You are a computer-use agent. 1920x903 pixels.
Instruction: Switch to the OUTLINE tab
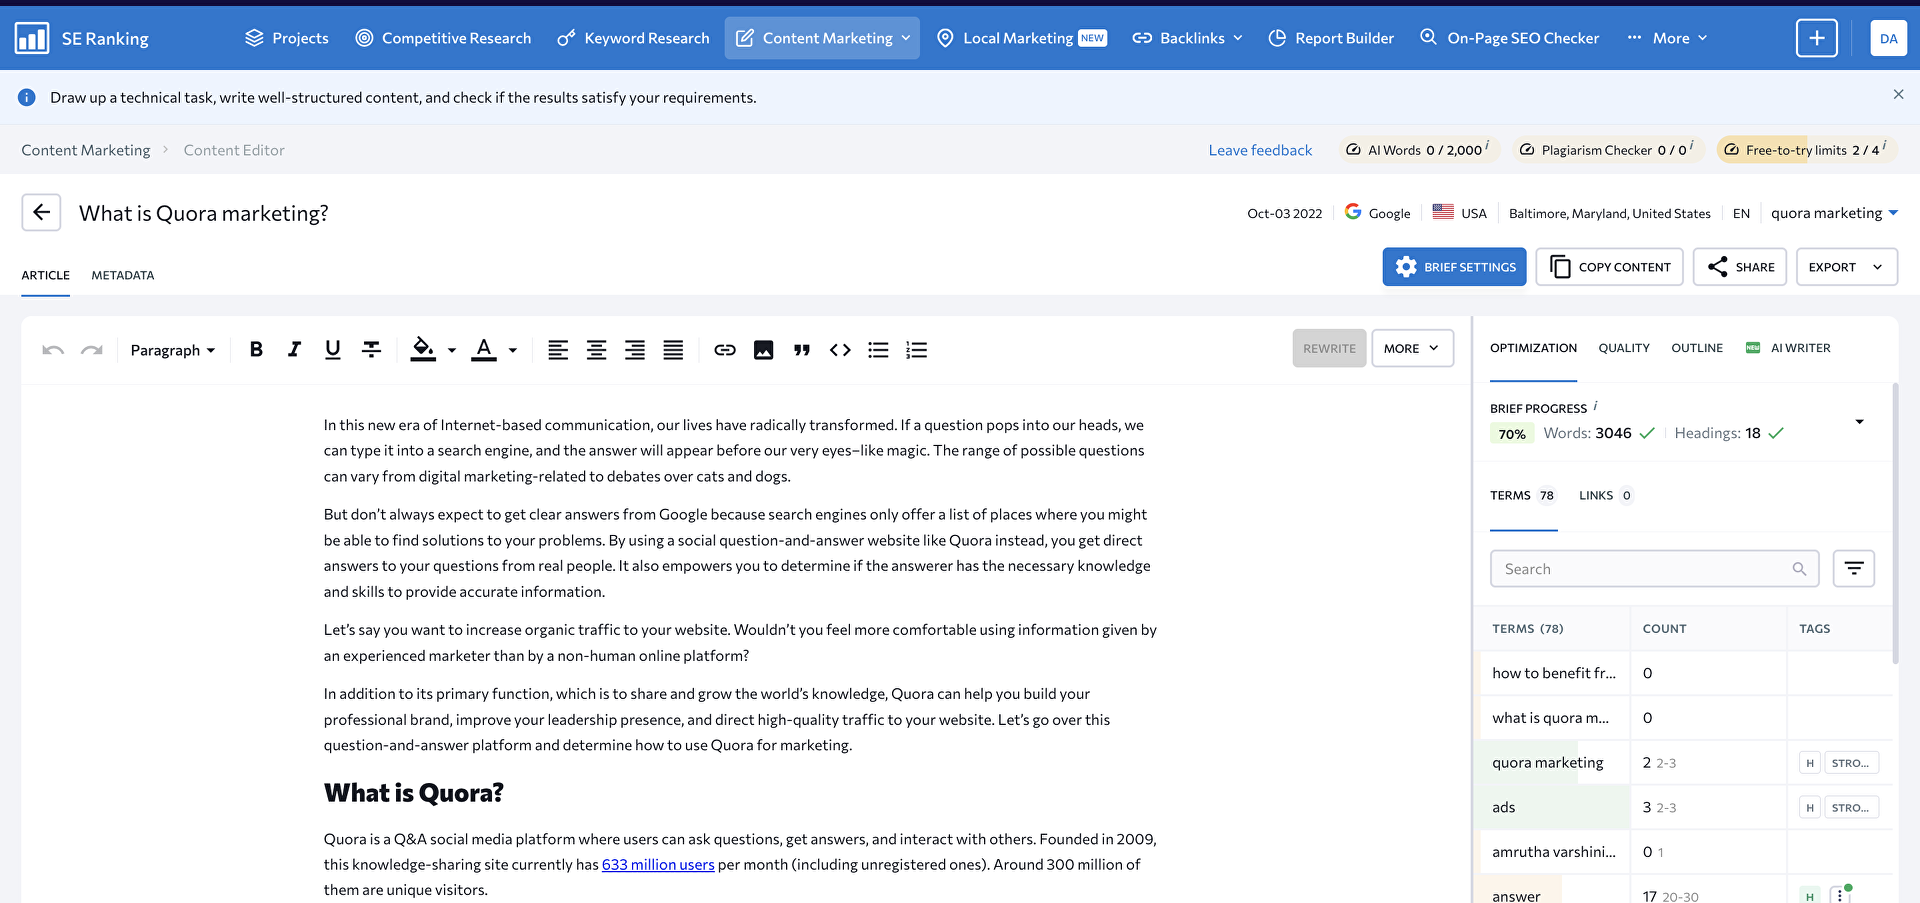(x=1696, y=348)
